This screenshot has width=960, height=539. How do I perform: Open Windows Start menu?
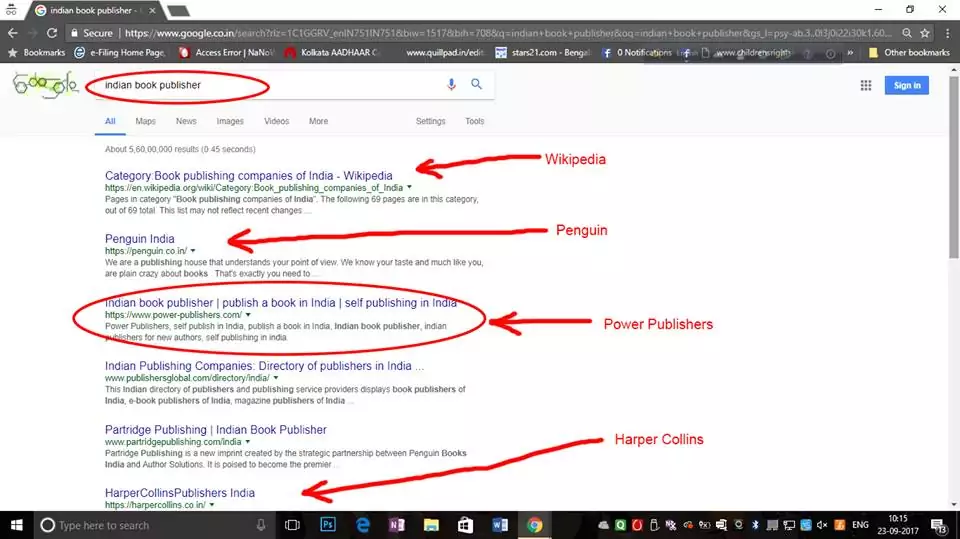17,525
